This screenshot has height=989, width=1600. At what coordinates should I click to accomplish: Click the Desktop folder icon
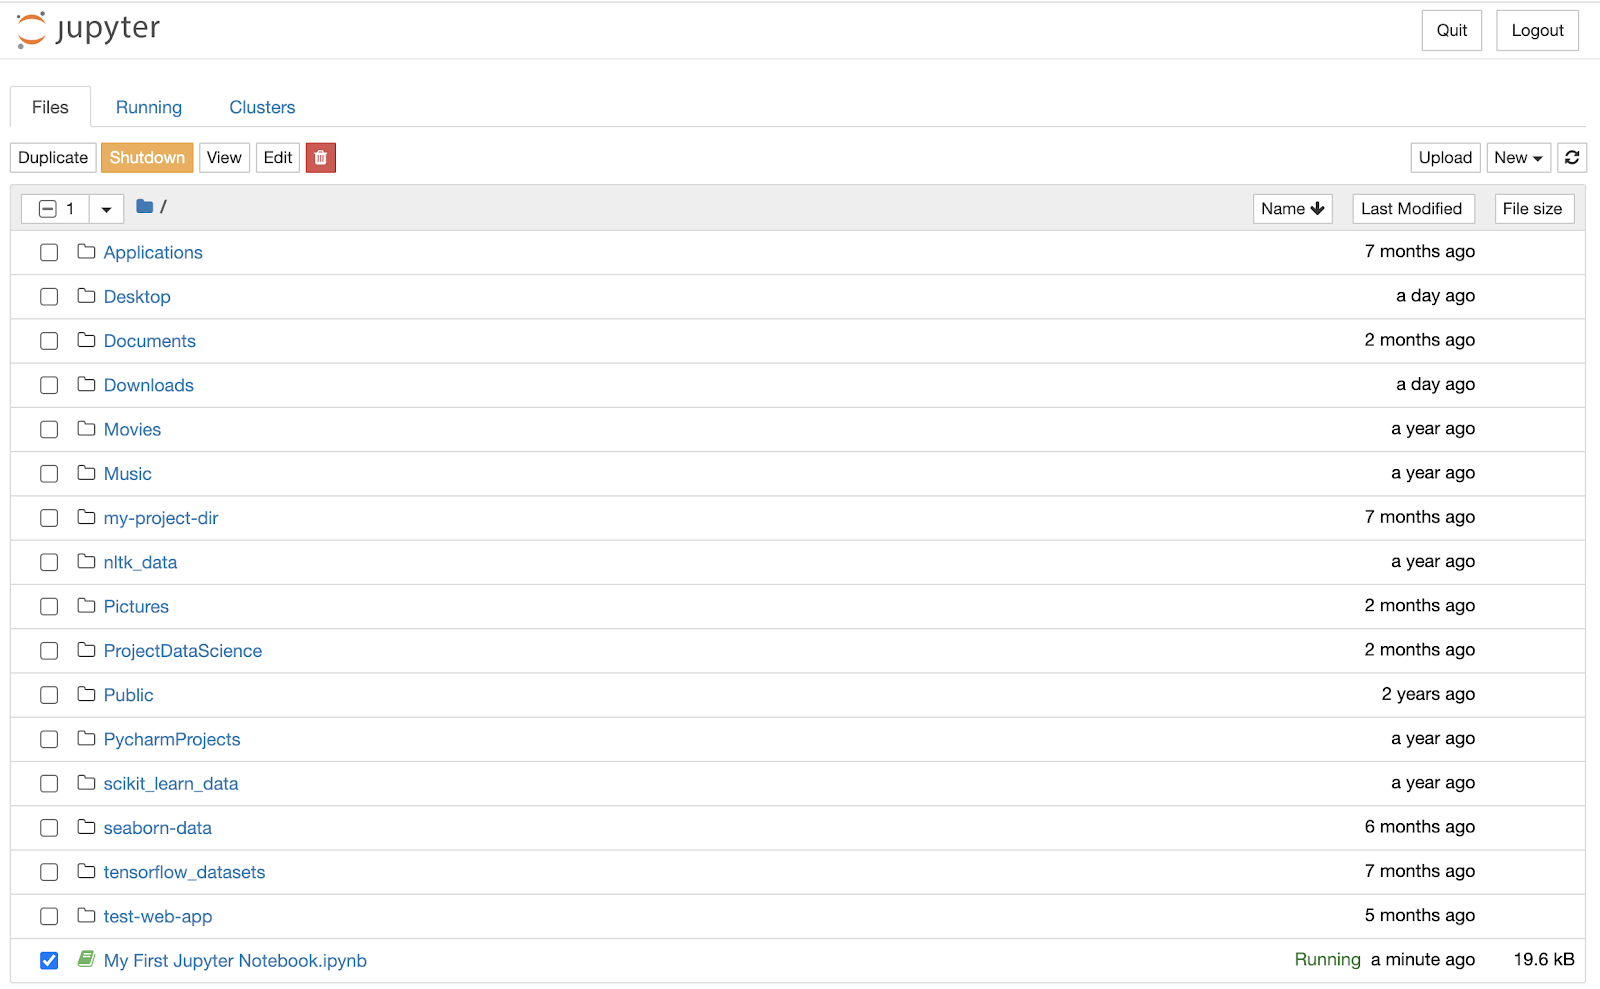click(x=86, y=296)
